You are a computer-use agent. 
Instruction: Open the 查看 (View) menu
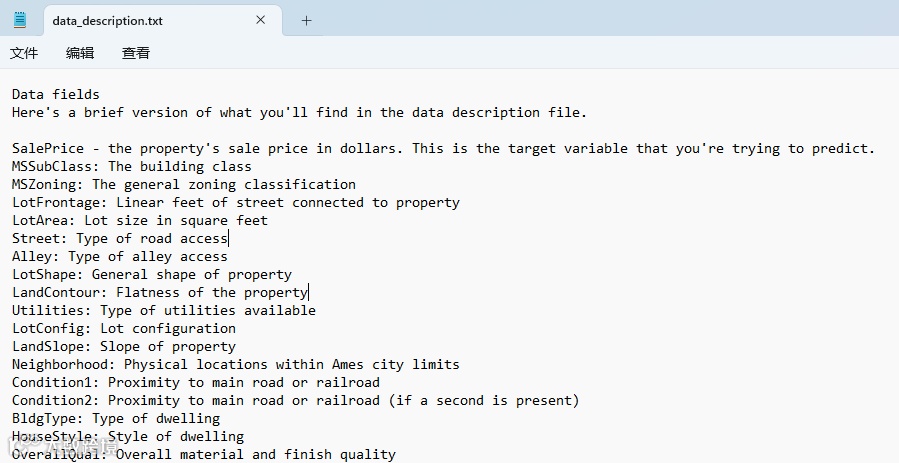click(x=136, y=53)
